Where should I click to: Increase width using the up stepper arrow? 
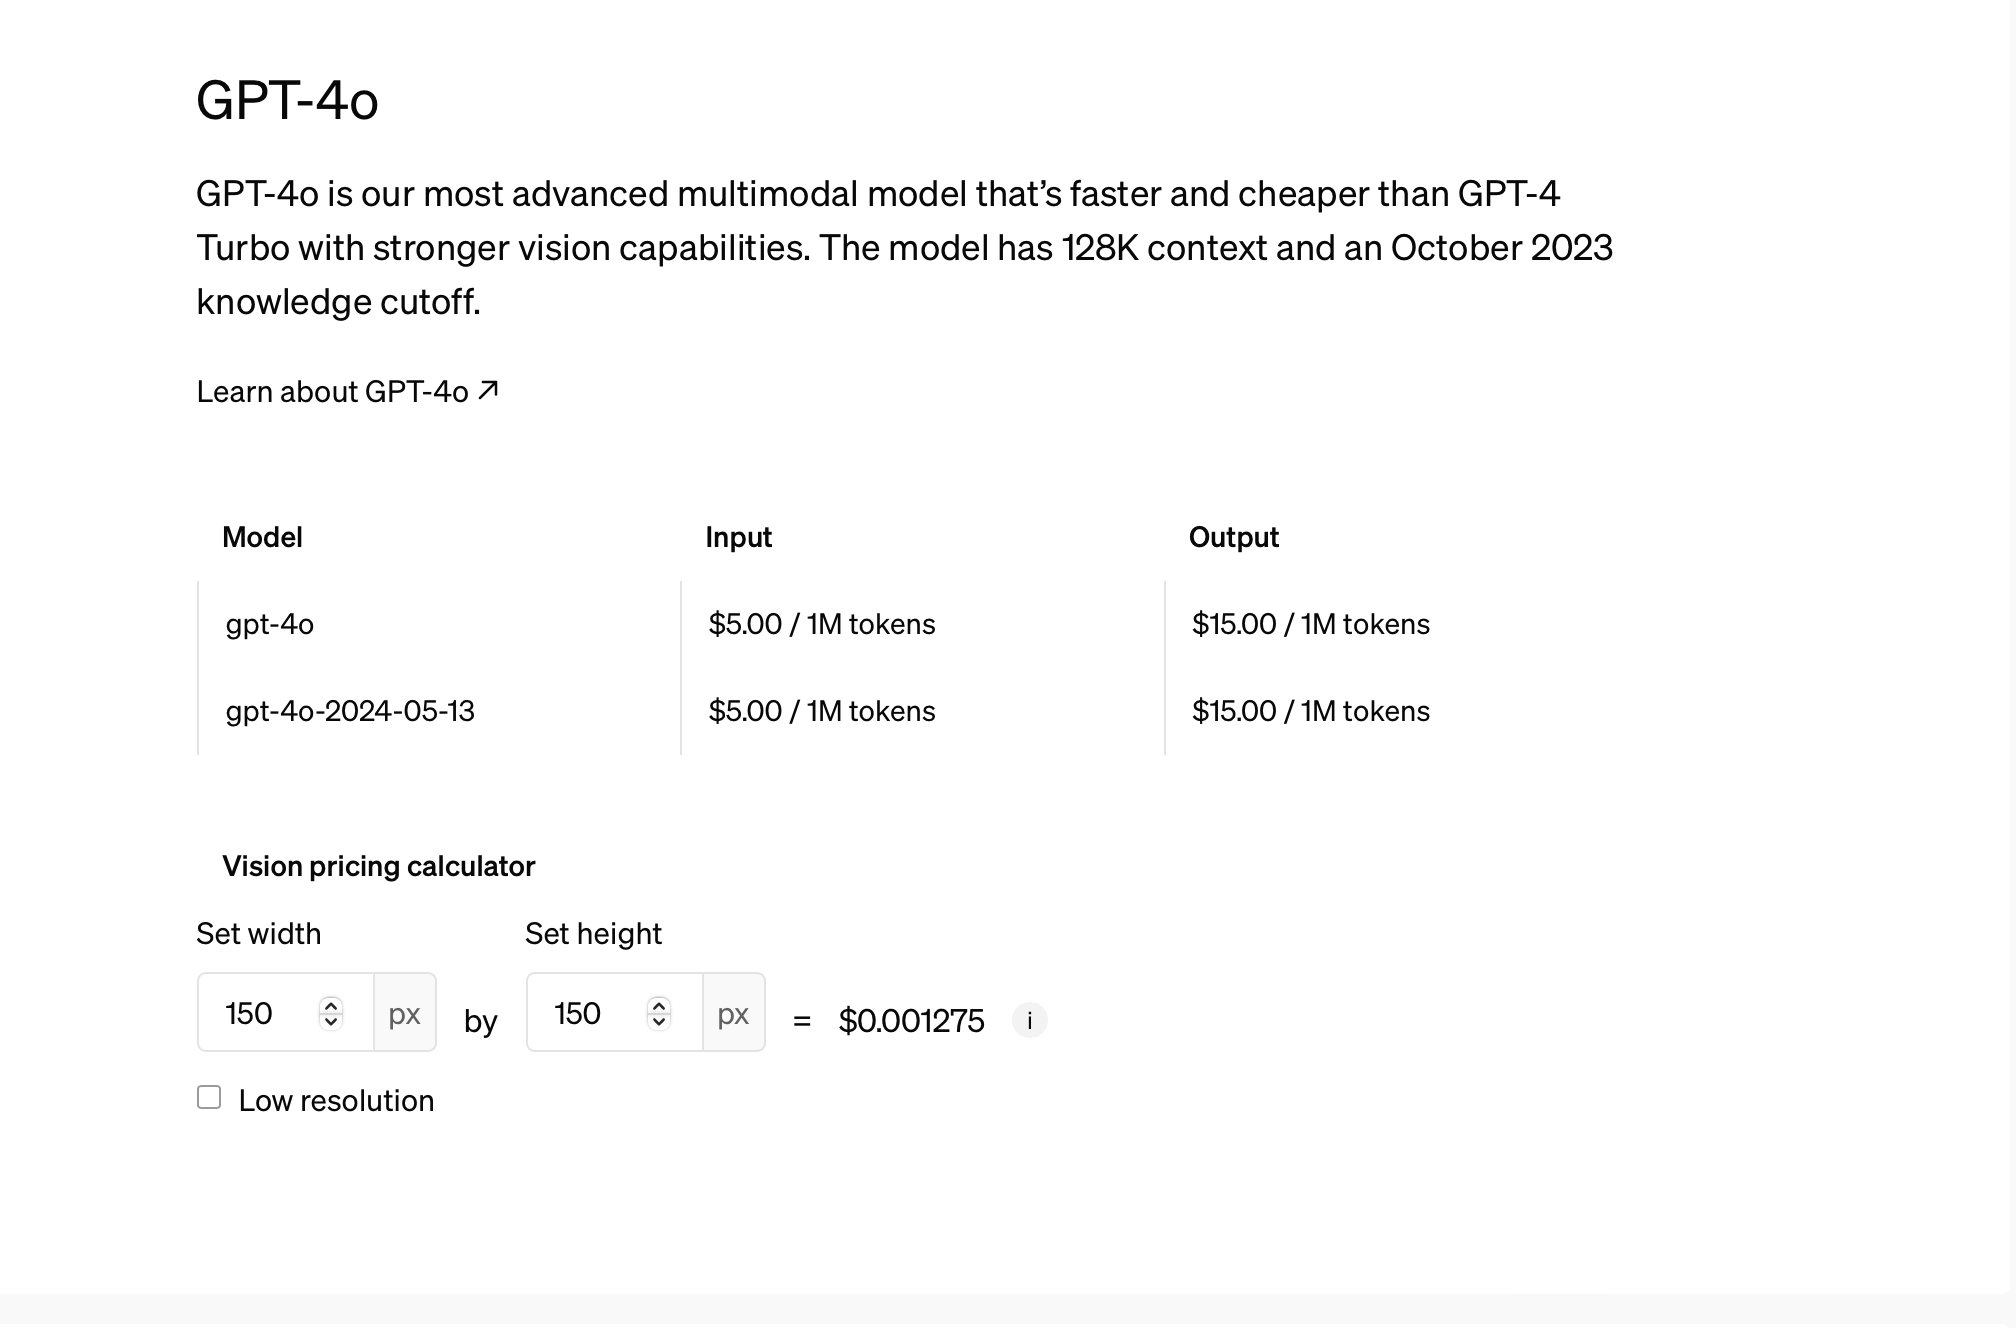pos(331,1005)
